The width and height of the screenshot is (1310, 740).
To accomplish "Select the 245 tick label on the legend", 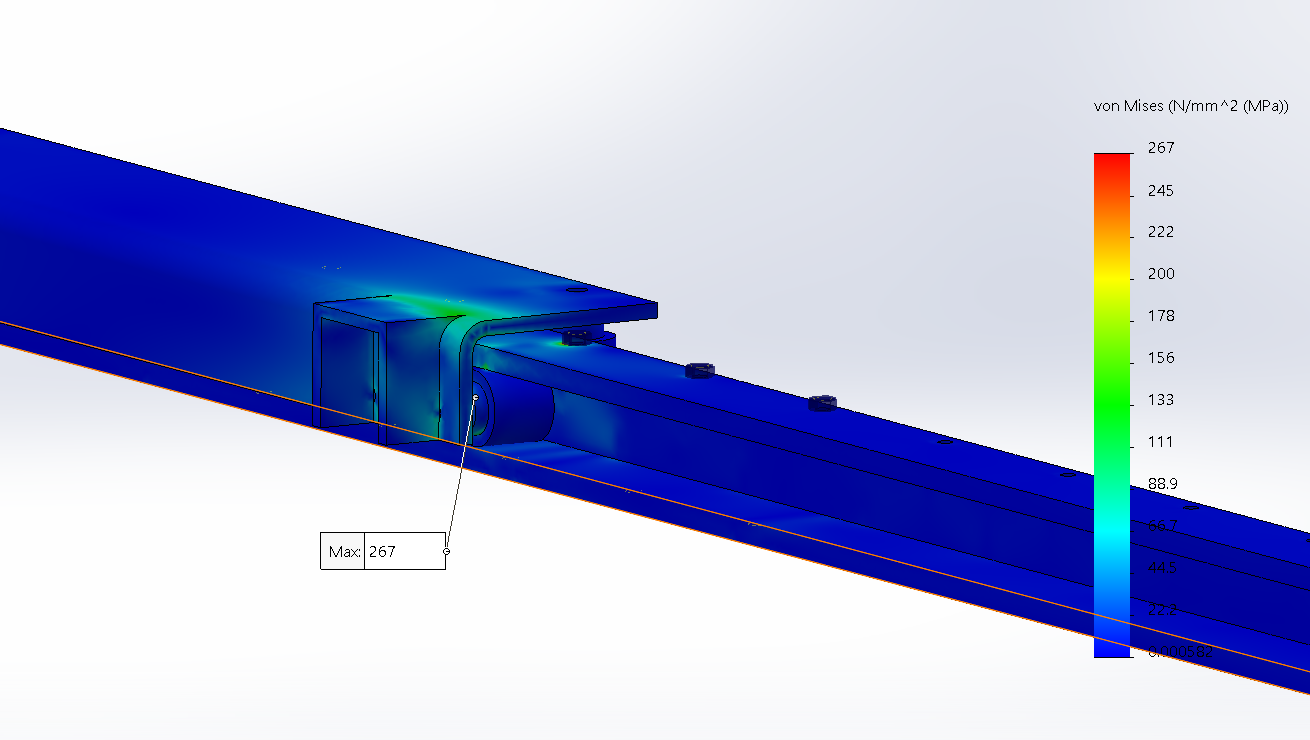I will [1161, 190].
